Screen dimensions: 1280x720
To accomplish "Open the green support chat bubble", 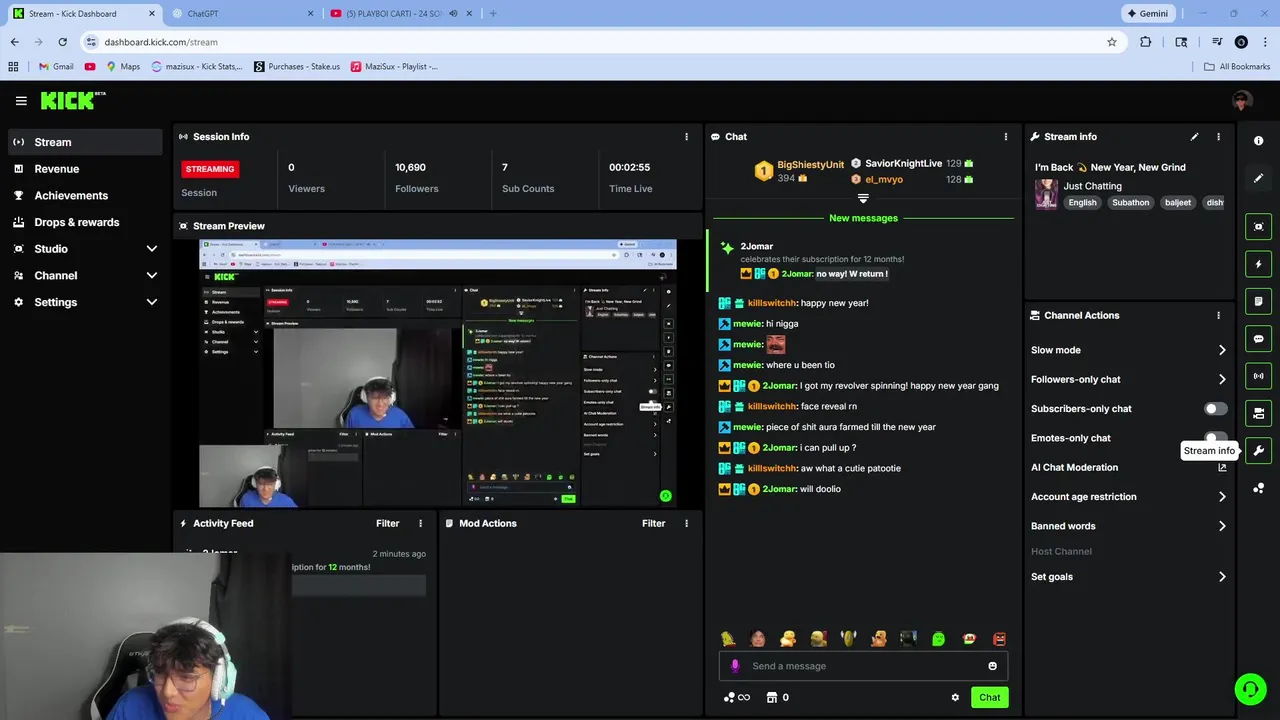I will pyautogui.click(x=1250, y=689).
